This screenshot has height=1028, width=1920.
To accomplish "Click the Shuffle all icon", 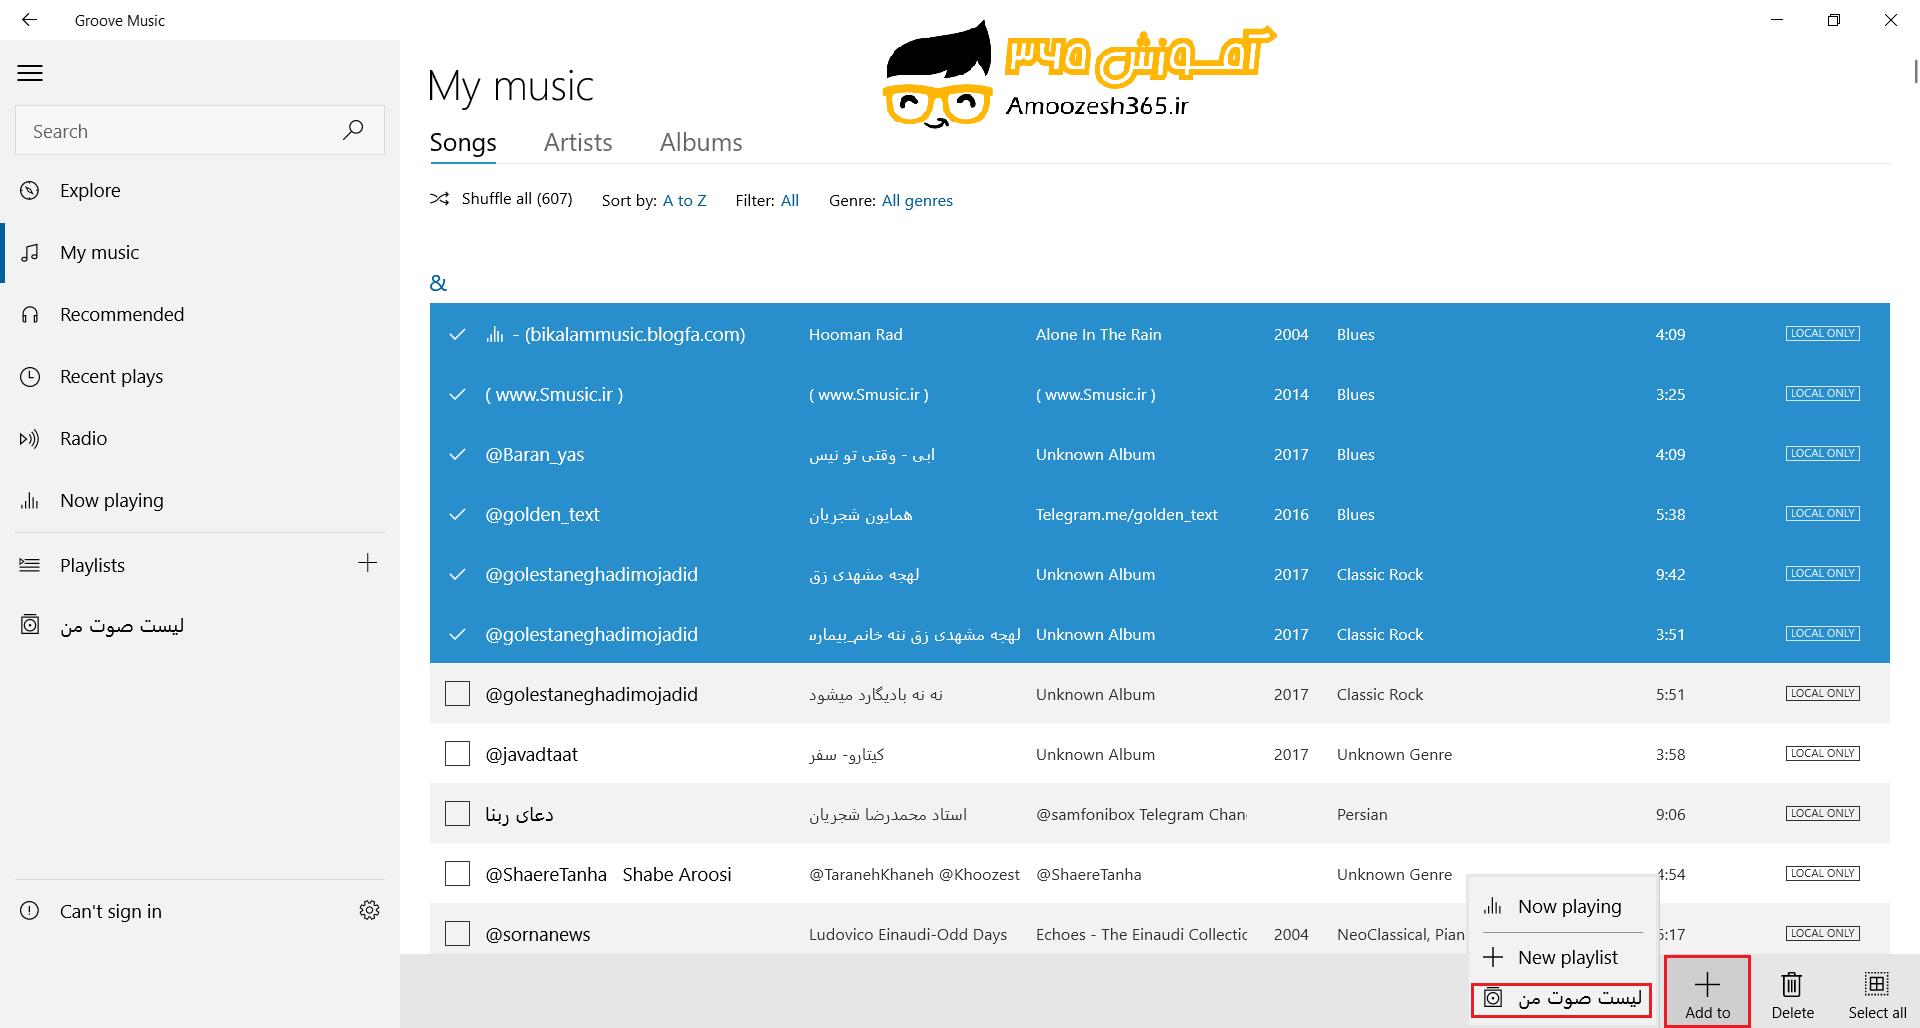I will 439,199.
